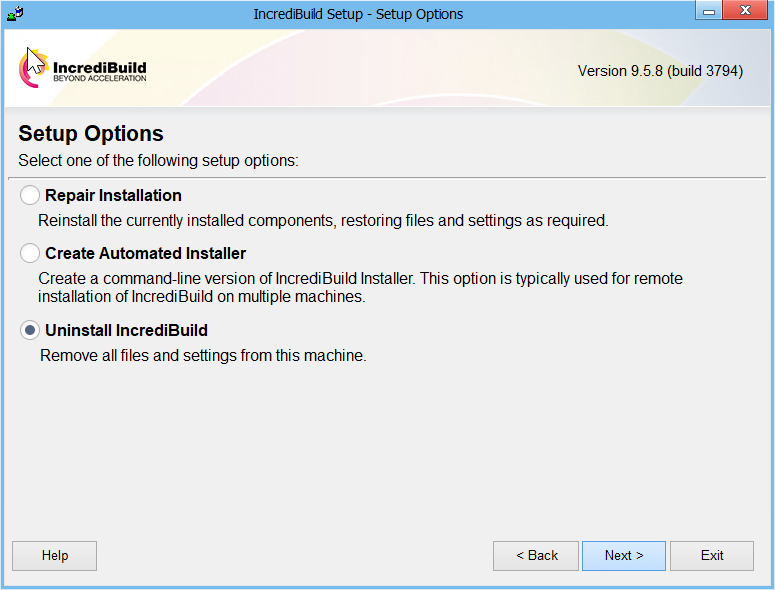
Task: Click the command-line installer description text
Action: [x=360, y=288]
